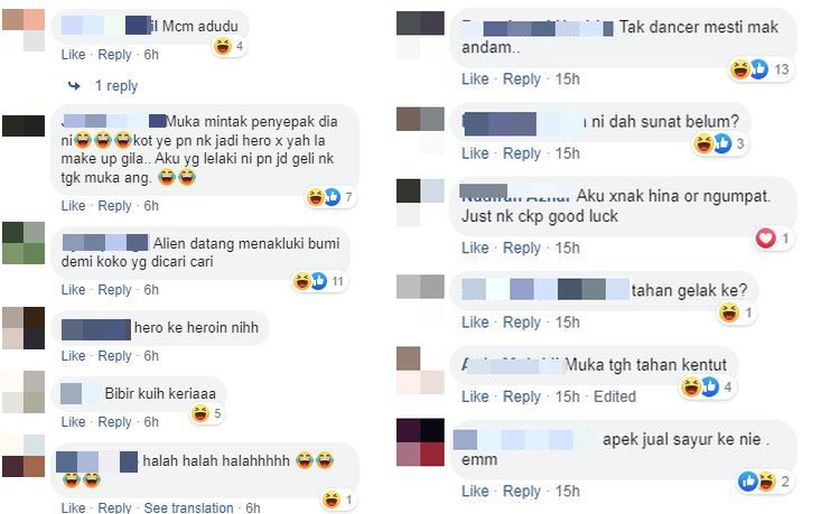
Task: Click the profile picture of the 'Alien datang' commenter
Action: (x=23, y=243)
